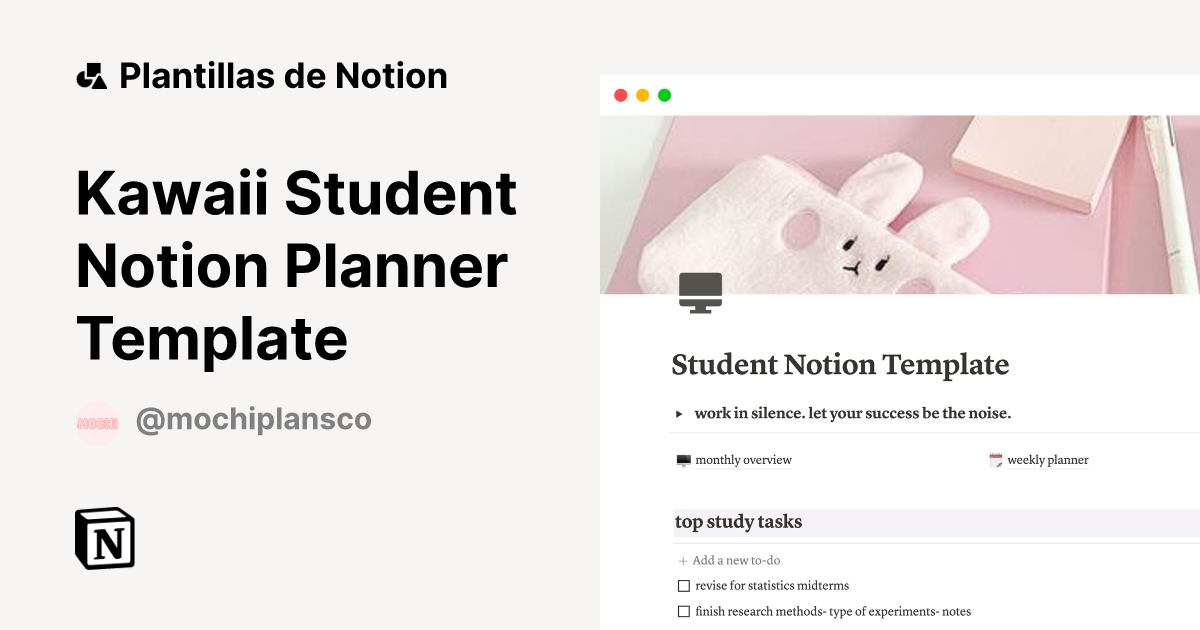Image resolution: width=1200 pixels, height=630 pixels.
Task: Click the monitor emoji beside monthly overview
Action: [x=682, y=459]
